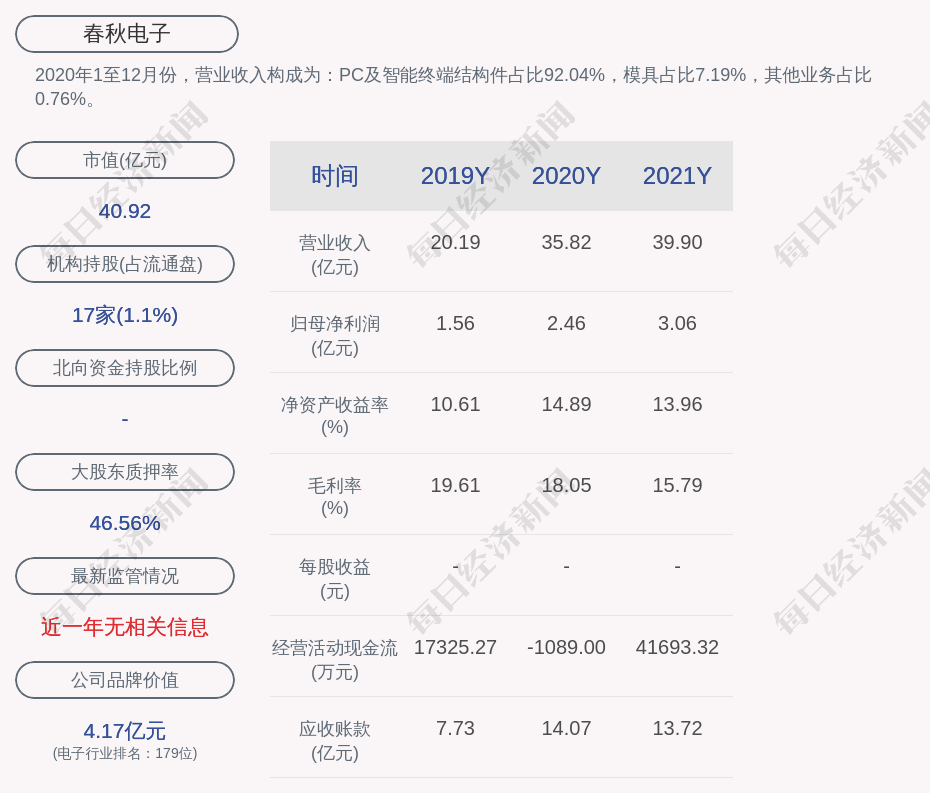The width and height of the screenshot is (930, 793).
Task: Click the 净资产收益率(%) row label
Action: [335, 416]
